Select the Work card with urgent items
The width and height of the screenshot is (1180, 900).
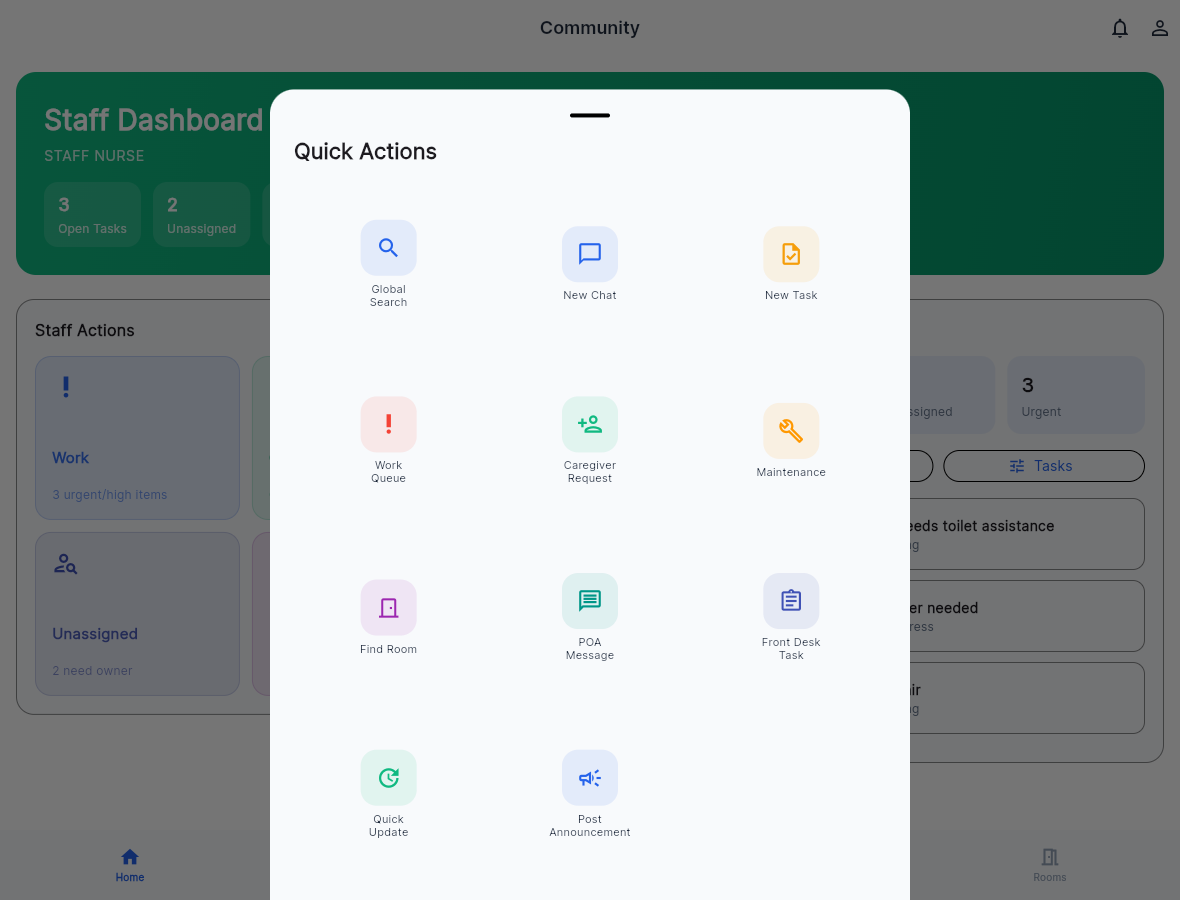[x=137, y=437]
